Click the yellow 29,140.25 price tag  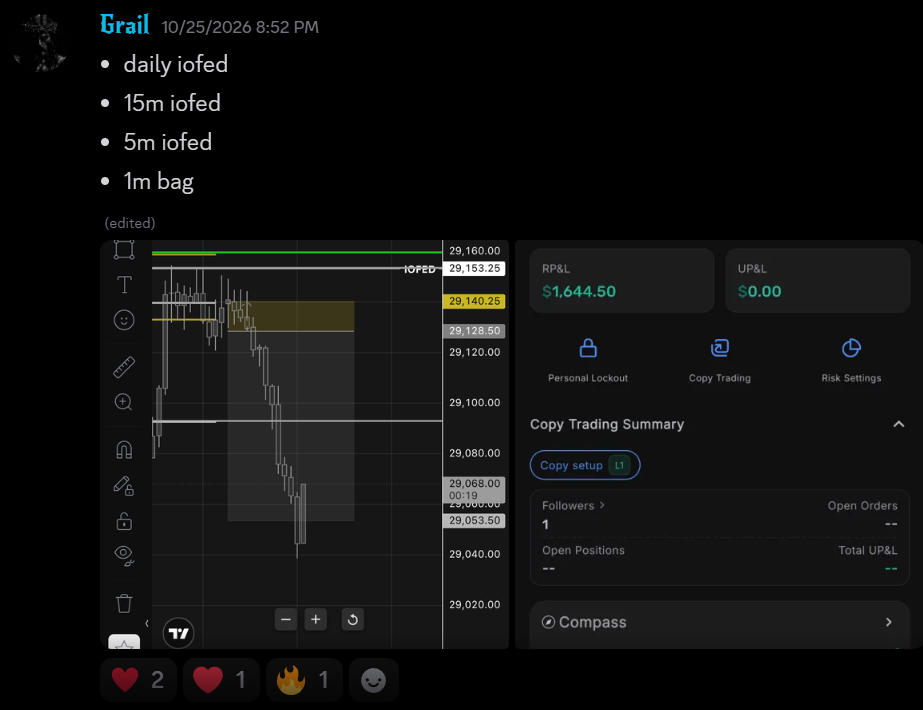474,301
